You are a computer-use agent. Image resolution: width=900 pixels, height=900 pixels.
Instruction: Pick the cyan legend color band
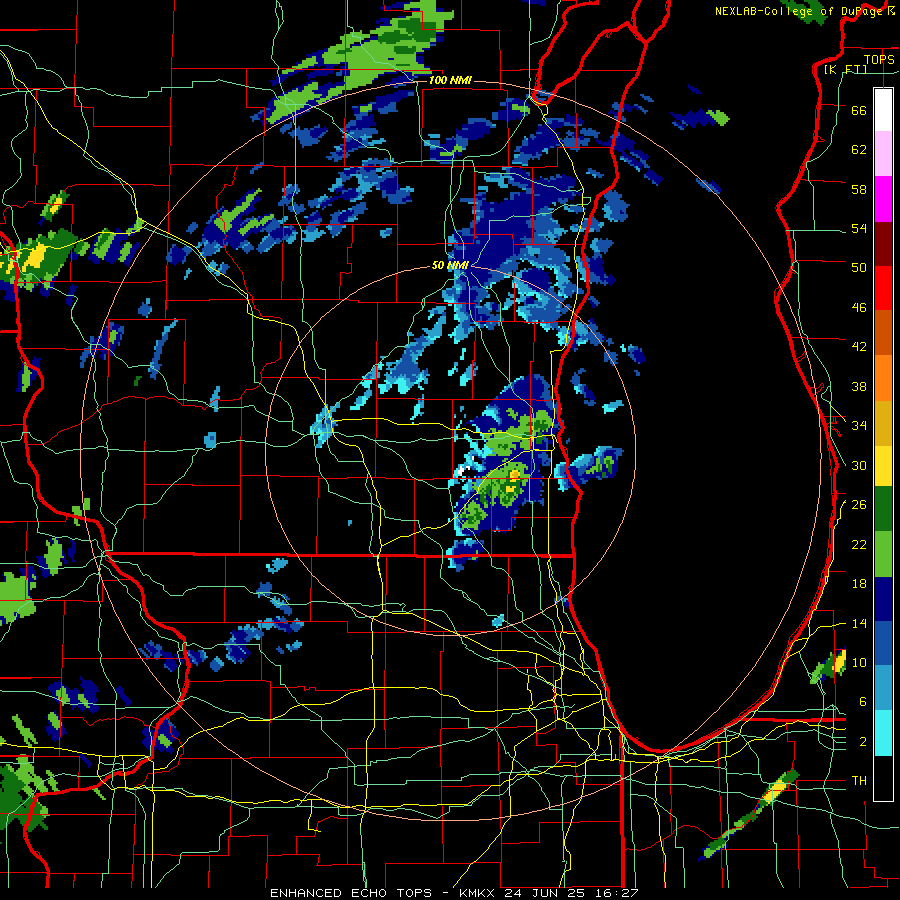coord(883,733)
